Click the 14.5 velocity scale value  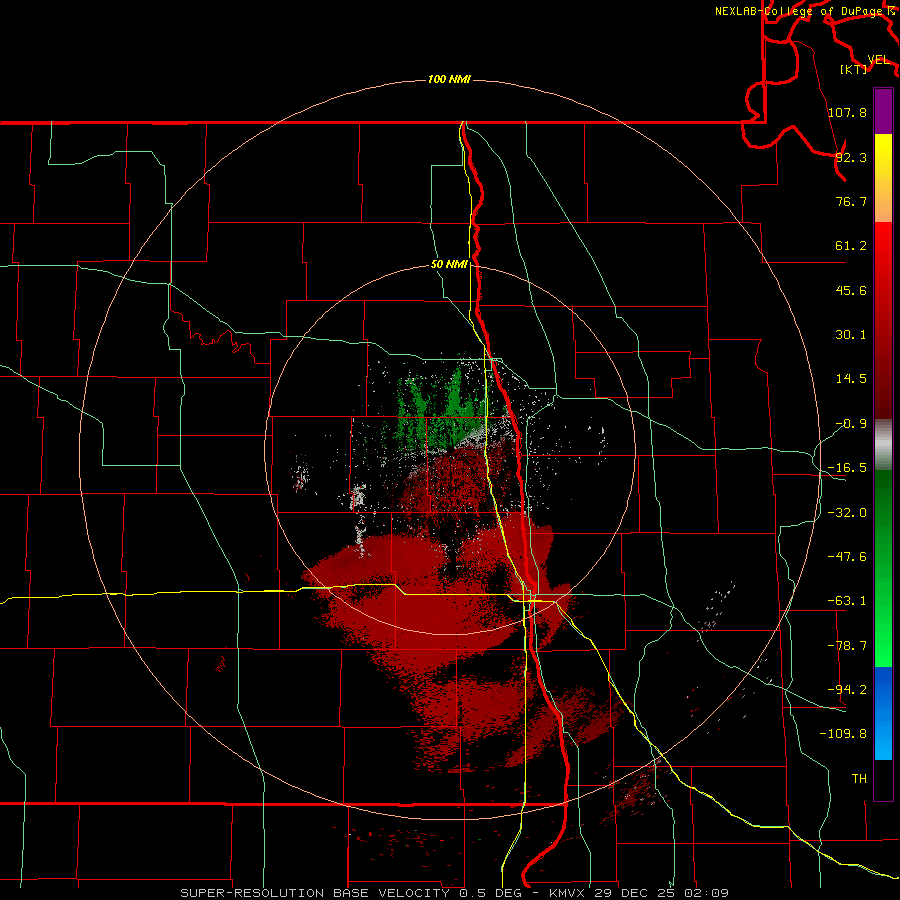click(851, 379)
